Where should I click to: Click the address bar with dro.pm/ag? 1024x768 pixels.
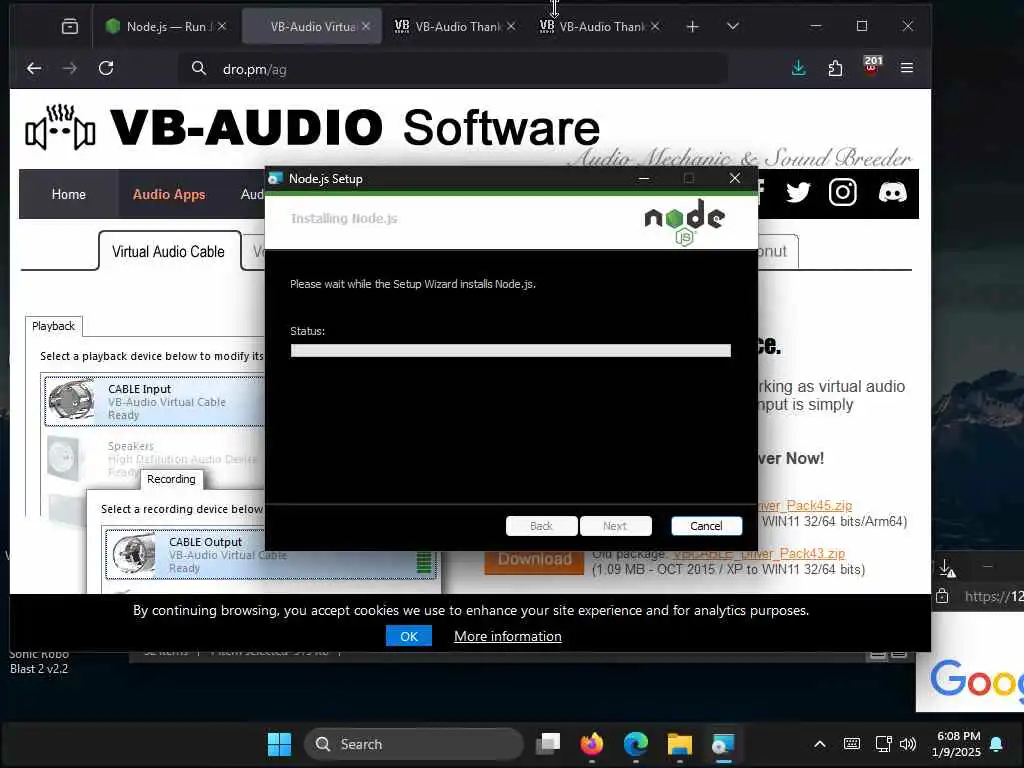(x=453, y=69)
